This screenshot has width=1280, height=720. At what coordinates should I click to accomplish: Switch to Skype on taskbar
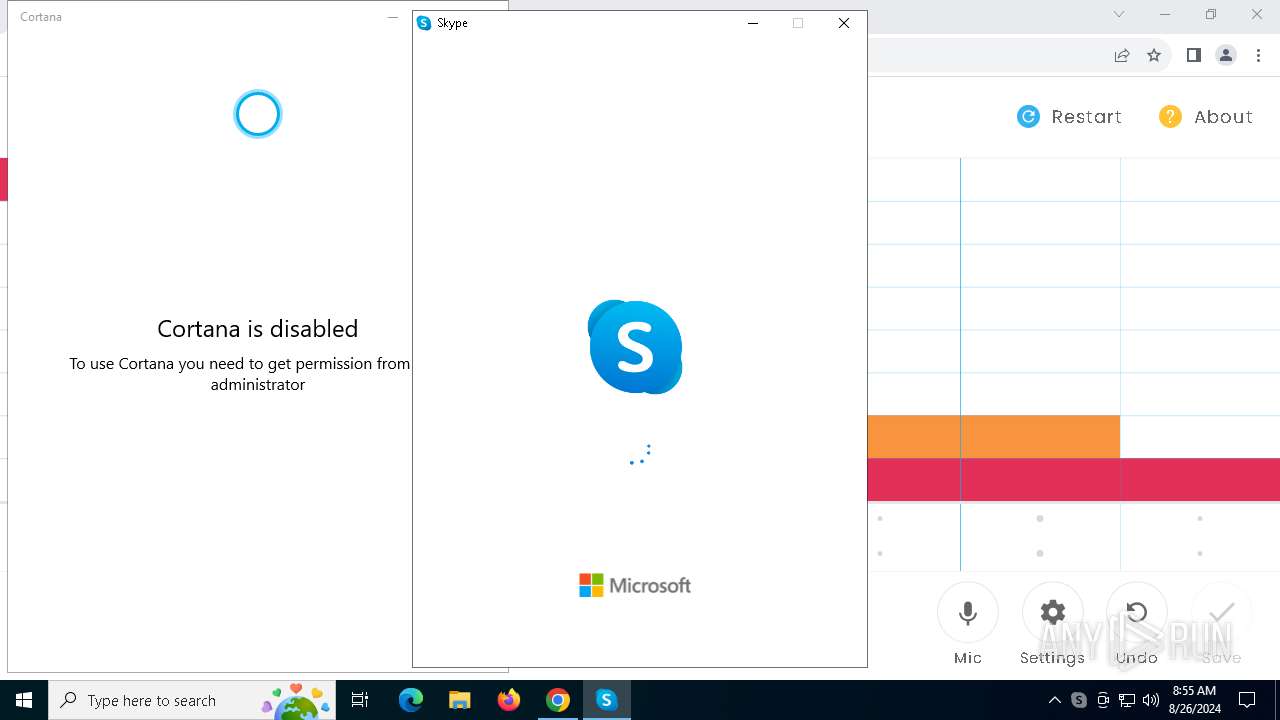606,700
